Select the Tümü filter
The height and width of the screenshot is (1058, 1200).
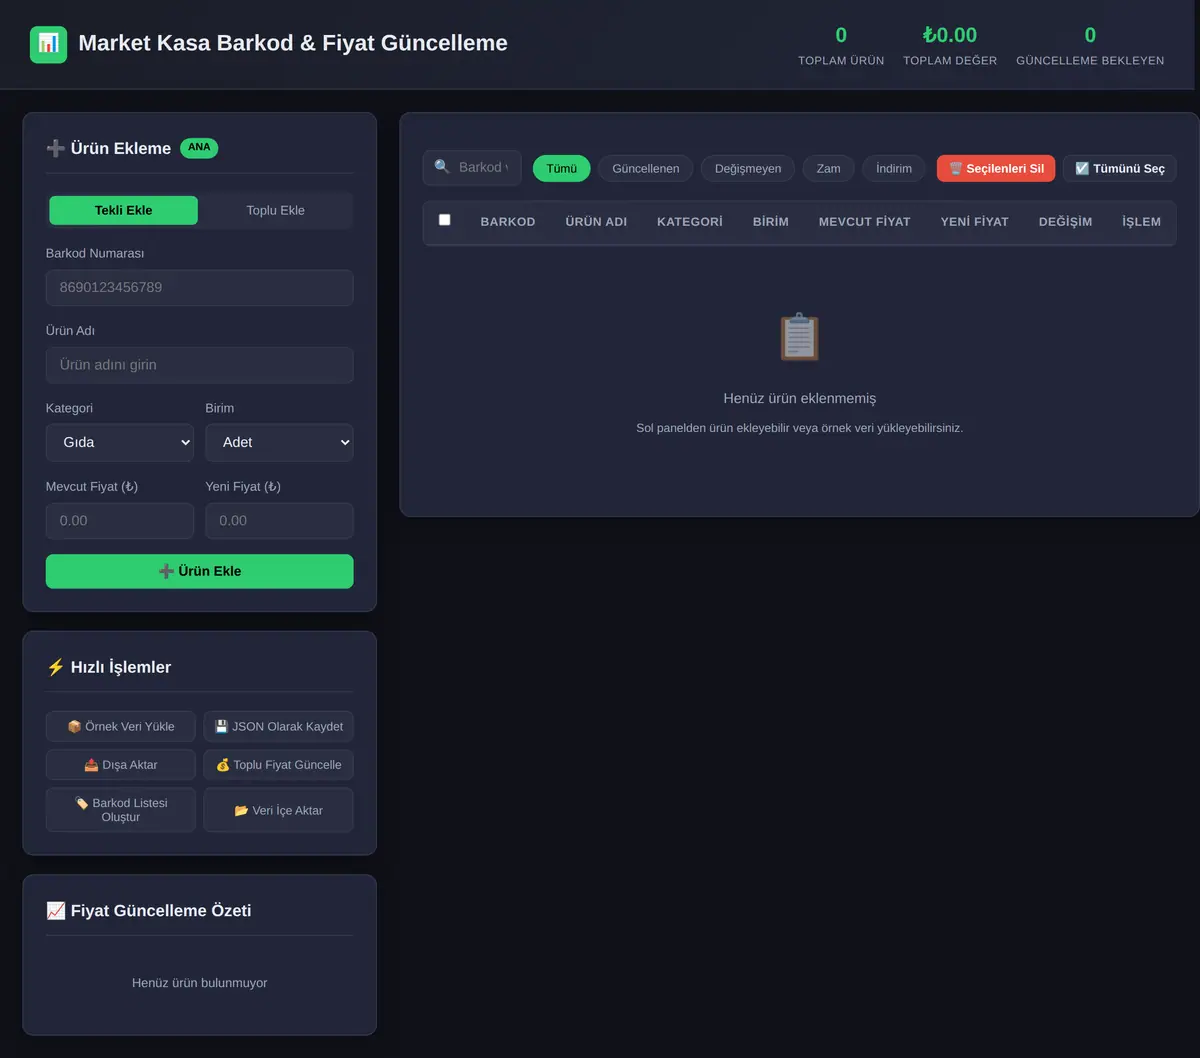click(x=562, y=168)
